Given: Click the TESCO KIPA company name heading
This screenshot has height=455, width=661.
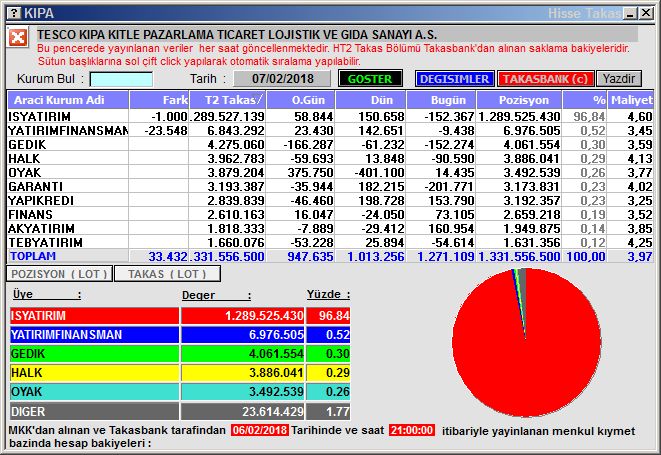Looking at the screenshot, I should pyautogui.click(x=237, y=34).
